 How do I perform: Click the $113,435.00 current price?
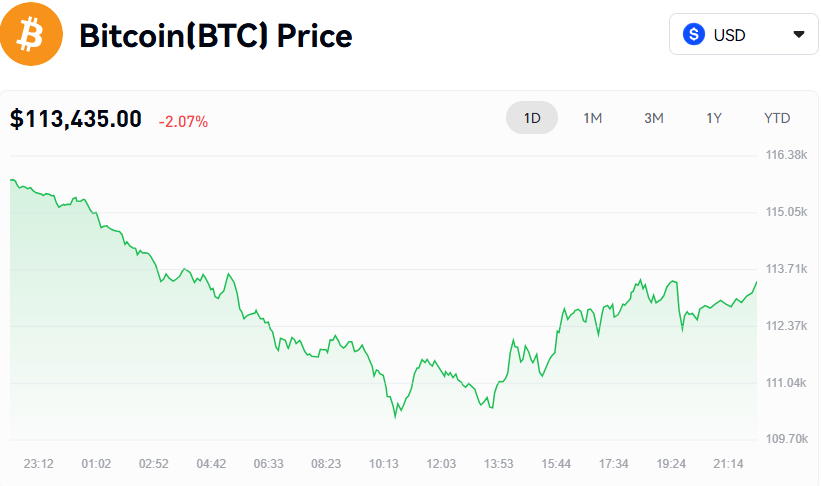pyautogui.click(x=76, y=119)
